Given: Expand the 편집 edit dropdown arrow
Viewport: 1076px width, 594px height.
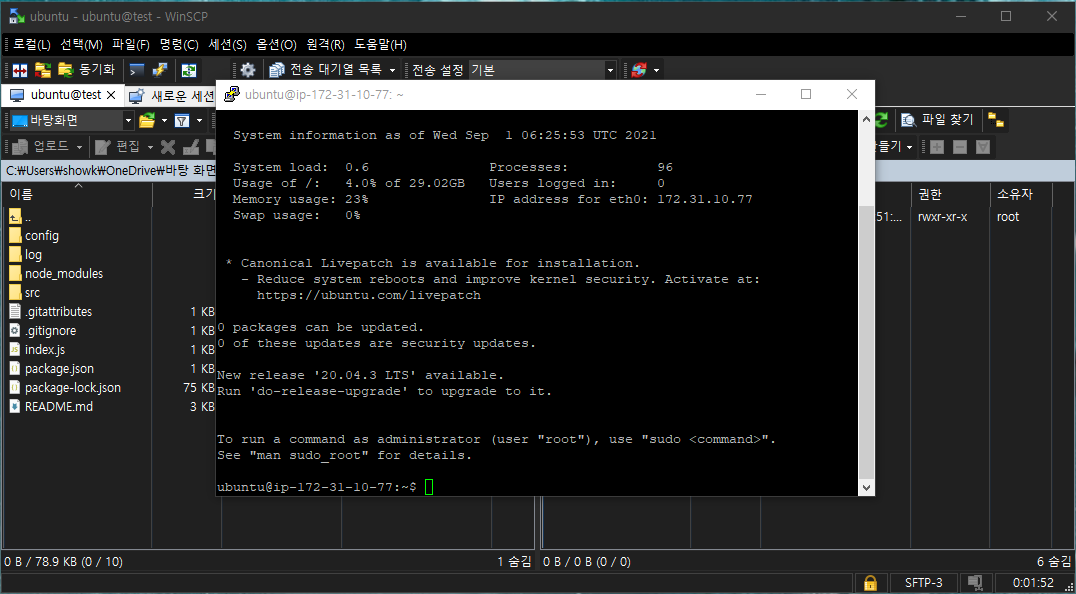Looking at the screenshot, I should [x=150, y=147].
